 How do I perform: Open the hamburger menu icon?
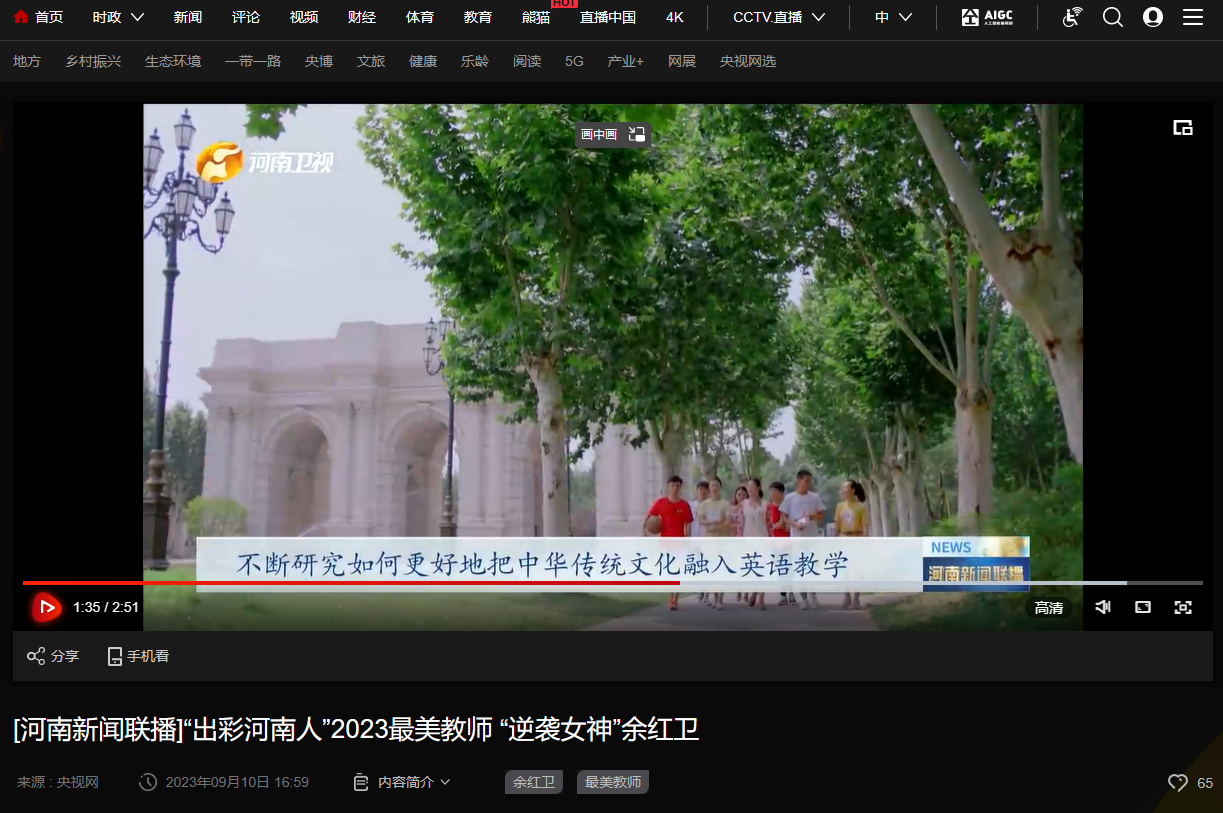(x=1193, y=17)
